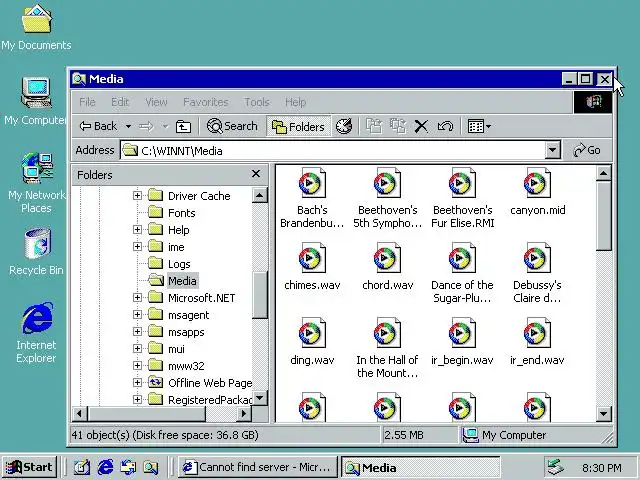Open Bach's Brandenbu... media file
640x480 pixels.
click(312, 198)
